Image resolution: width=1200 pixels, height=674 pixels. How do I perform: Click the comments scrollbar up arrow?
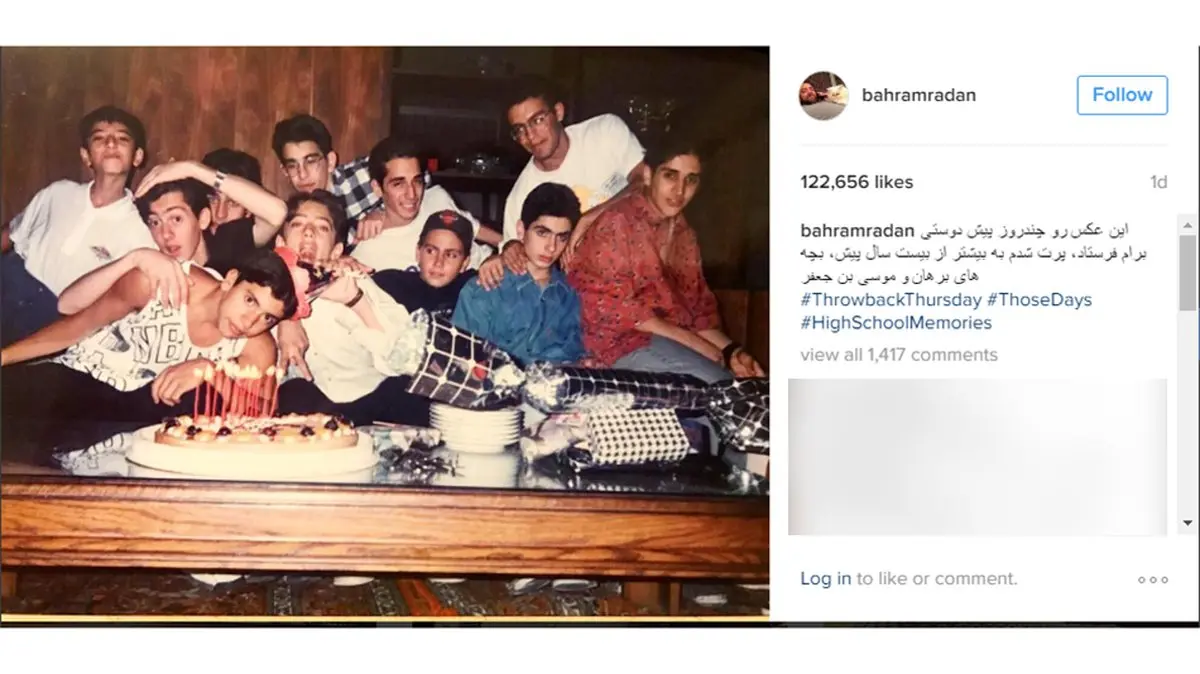tap(1186, 223)
